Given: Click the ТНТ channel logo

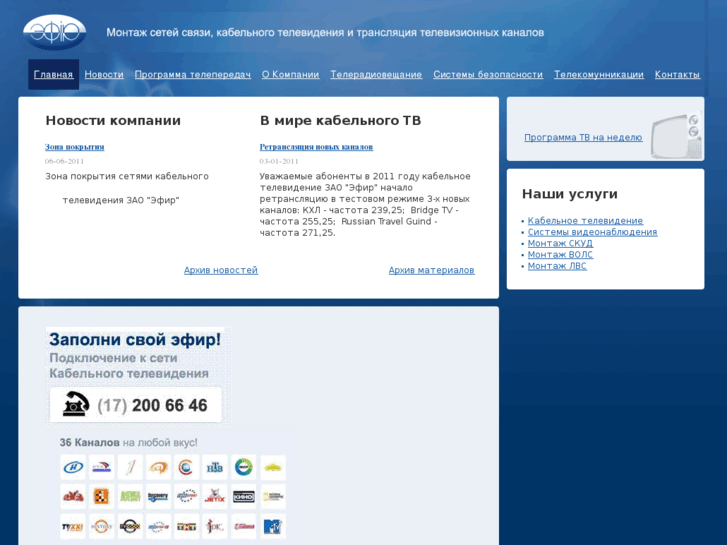Looking at the screenshot, I should [x=186, y=526].
